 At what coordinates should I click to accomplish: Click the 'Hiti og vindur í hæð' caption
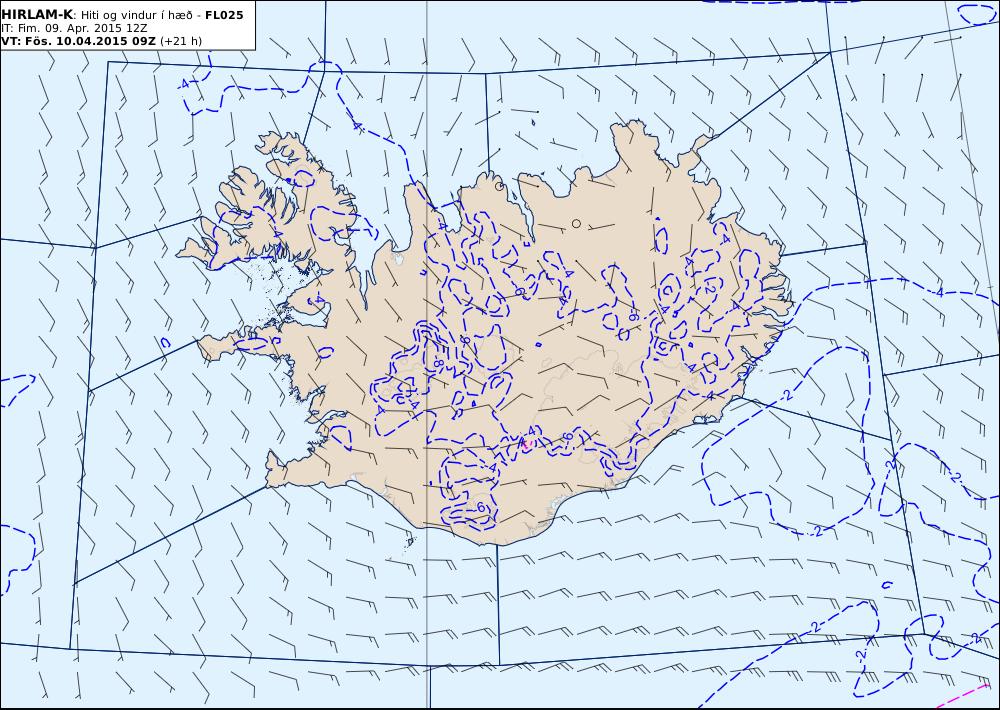pos(136,15)
